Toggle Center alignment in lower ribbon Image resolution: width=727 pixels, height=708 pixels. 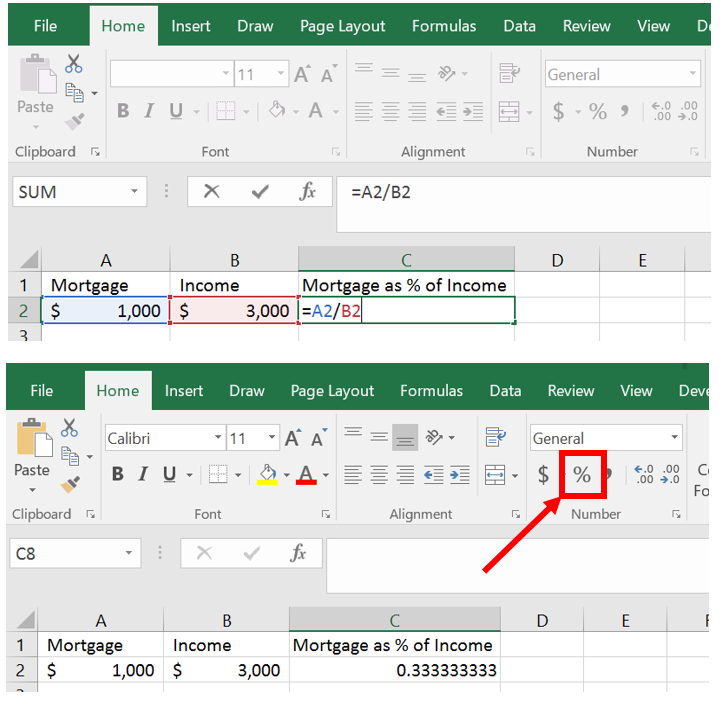379,475
